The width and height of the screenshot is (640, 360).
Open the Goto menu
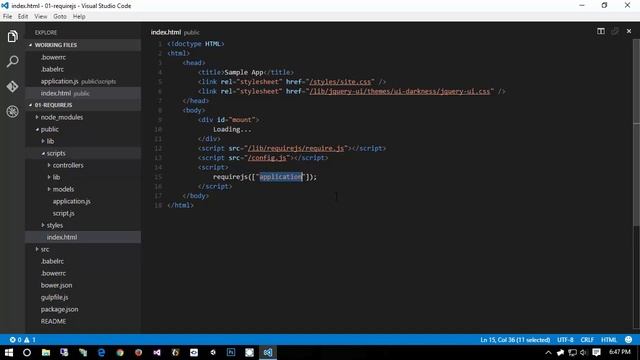(60, 16)
